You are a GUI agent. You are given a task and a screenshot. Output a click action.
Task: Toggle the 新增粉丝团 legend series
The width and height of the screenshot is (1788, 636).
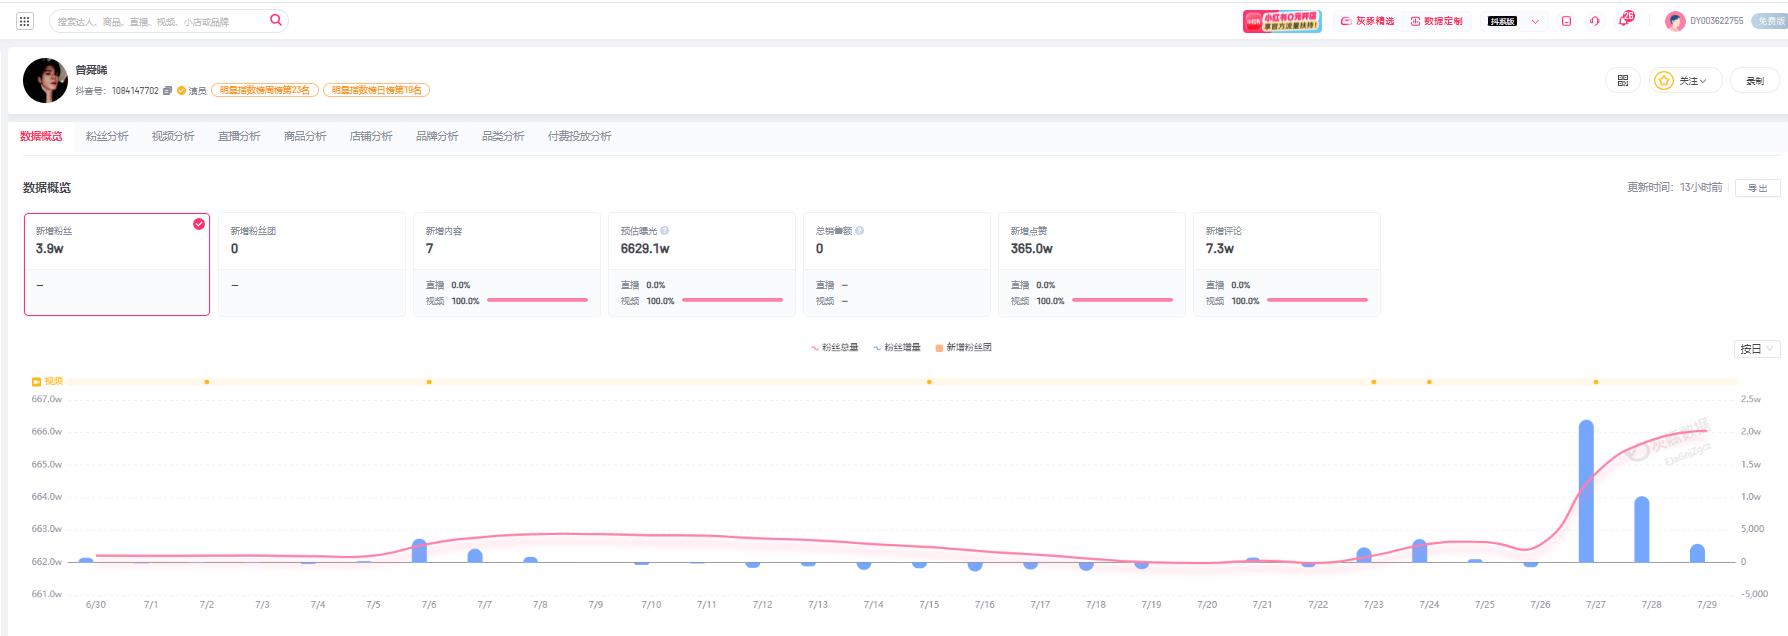pyautogui.click(x=963, y=348)
